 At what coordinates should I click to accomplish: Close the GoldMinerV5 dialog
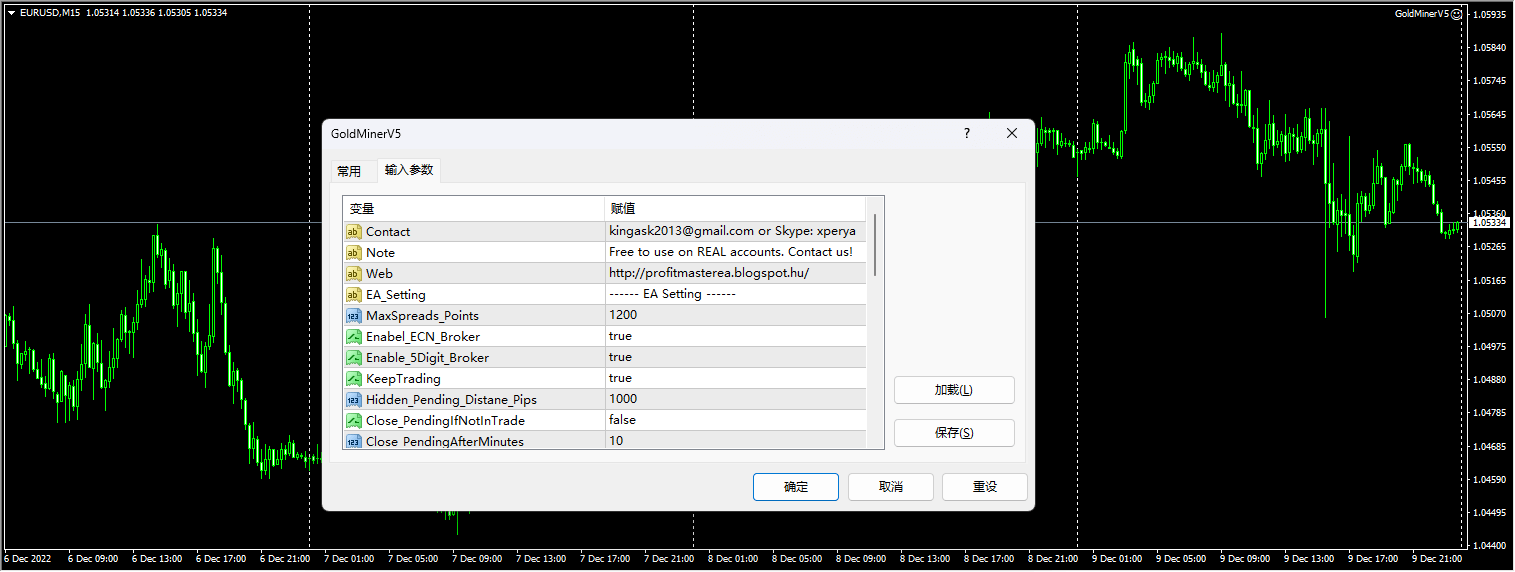click(1012, 133)
